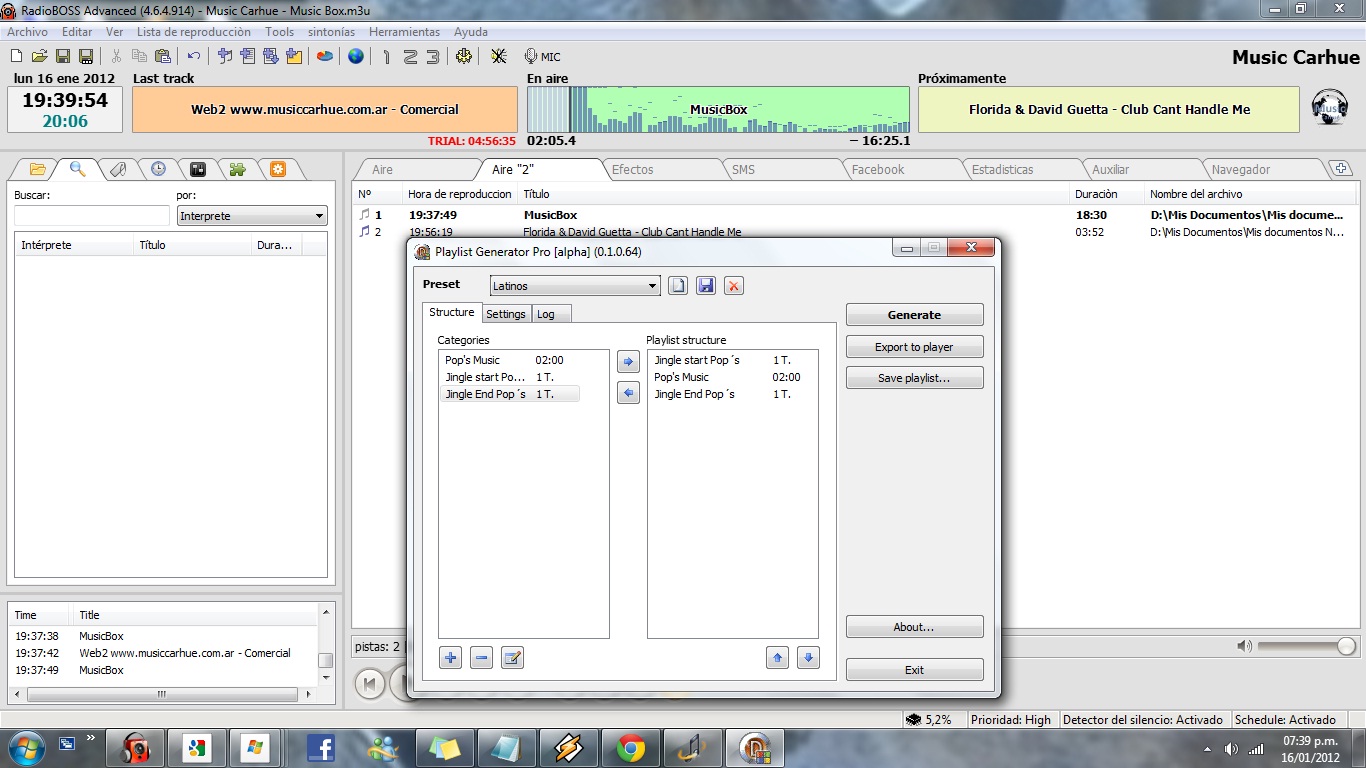
Task: Click the Undo arrow in the main toolbar
Action: pos(194,57)
